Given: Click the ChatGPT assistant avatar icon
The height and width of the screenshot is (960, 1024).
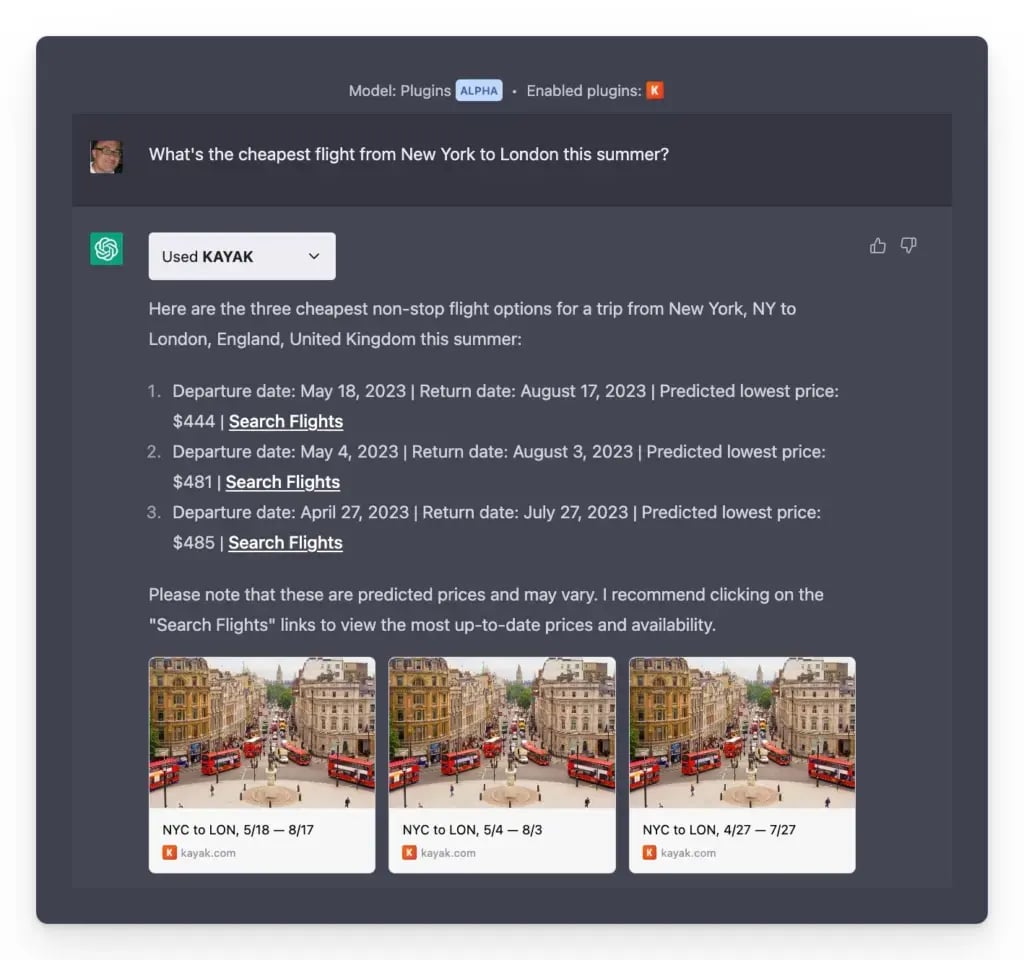Looking at the screenshot, I should point(106,249).
